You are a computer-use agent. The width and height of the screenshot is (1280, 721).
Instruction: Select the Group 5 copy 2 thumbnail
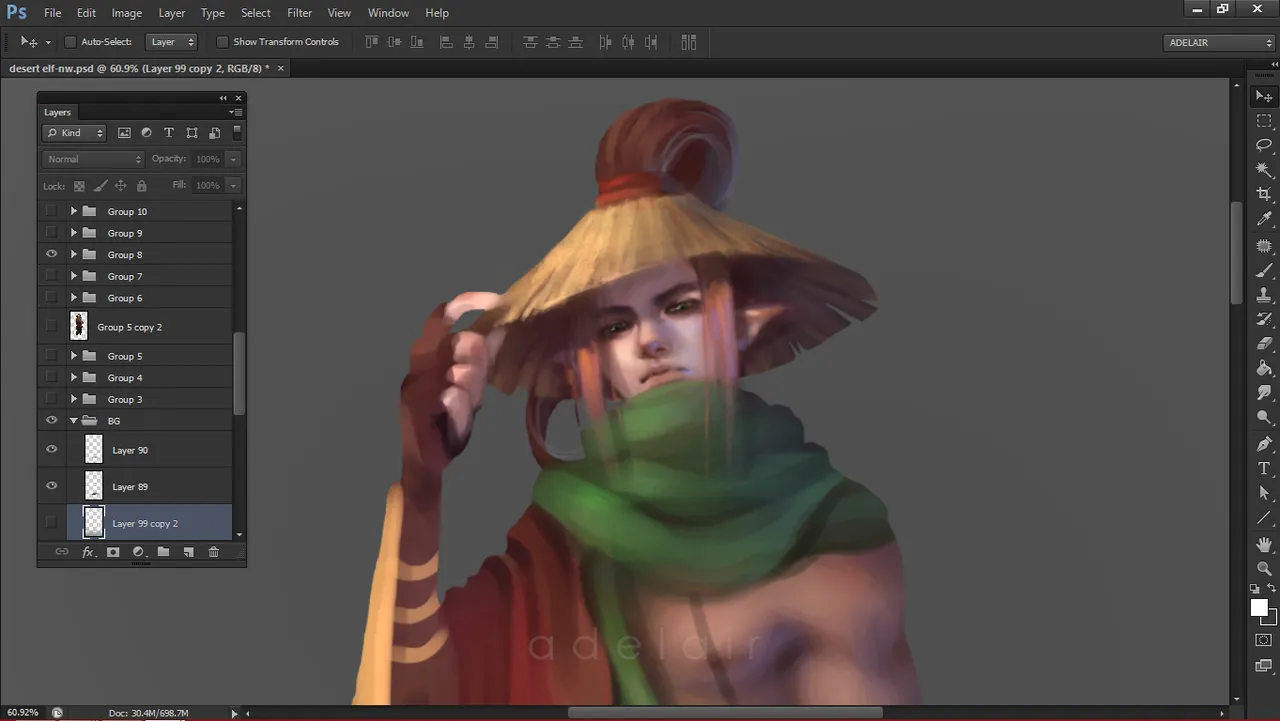pyautogui.click(x=79, y=326)
